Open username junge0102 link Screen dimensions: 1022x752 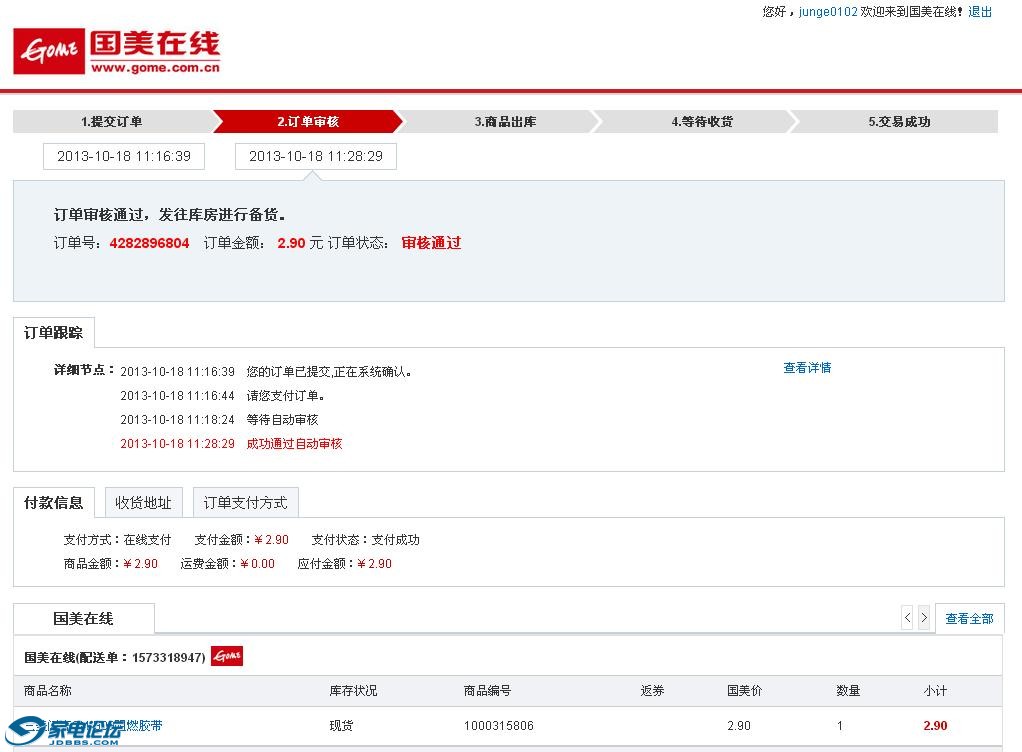(828, 12)
